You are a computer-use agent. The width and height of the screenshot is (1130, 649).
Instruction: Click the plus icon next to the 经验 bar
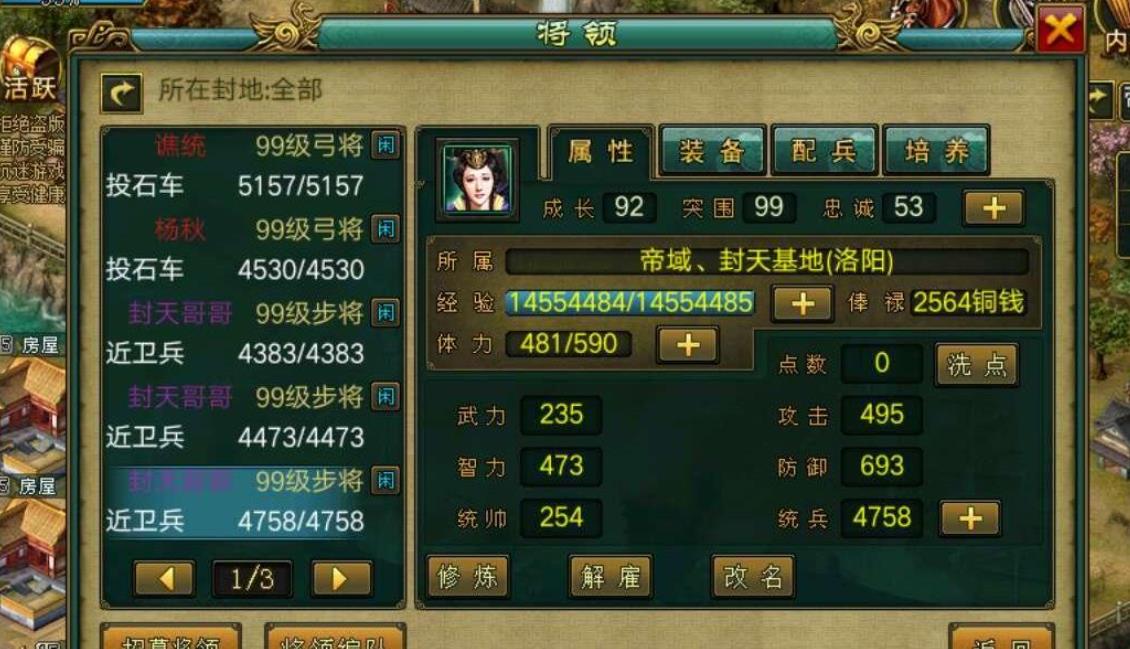pos(802,303)
